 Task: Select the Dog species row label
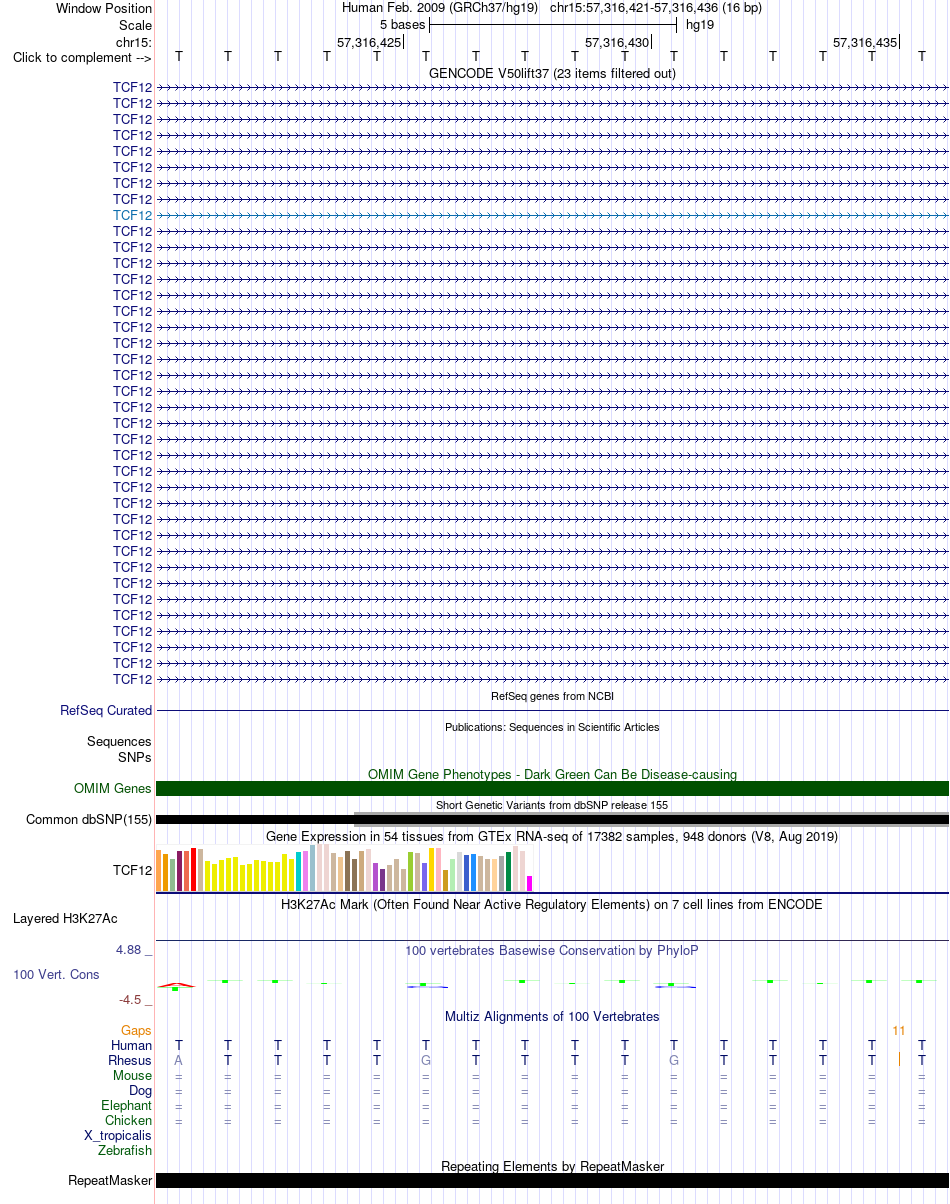140,1090
